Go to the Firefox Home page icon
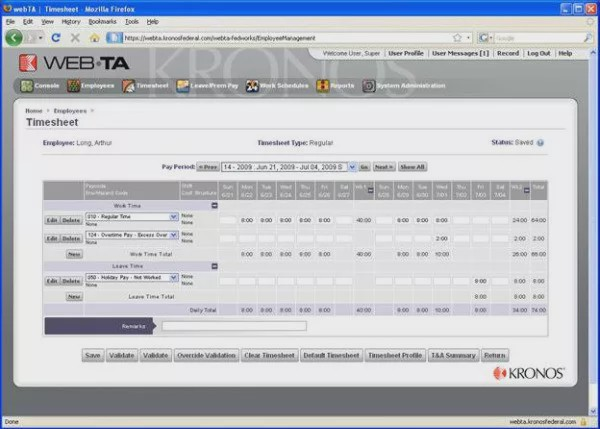Screen dimensions: 600x429 [x=95, y=38]
